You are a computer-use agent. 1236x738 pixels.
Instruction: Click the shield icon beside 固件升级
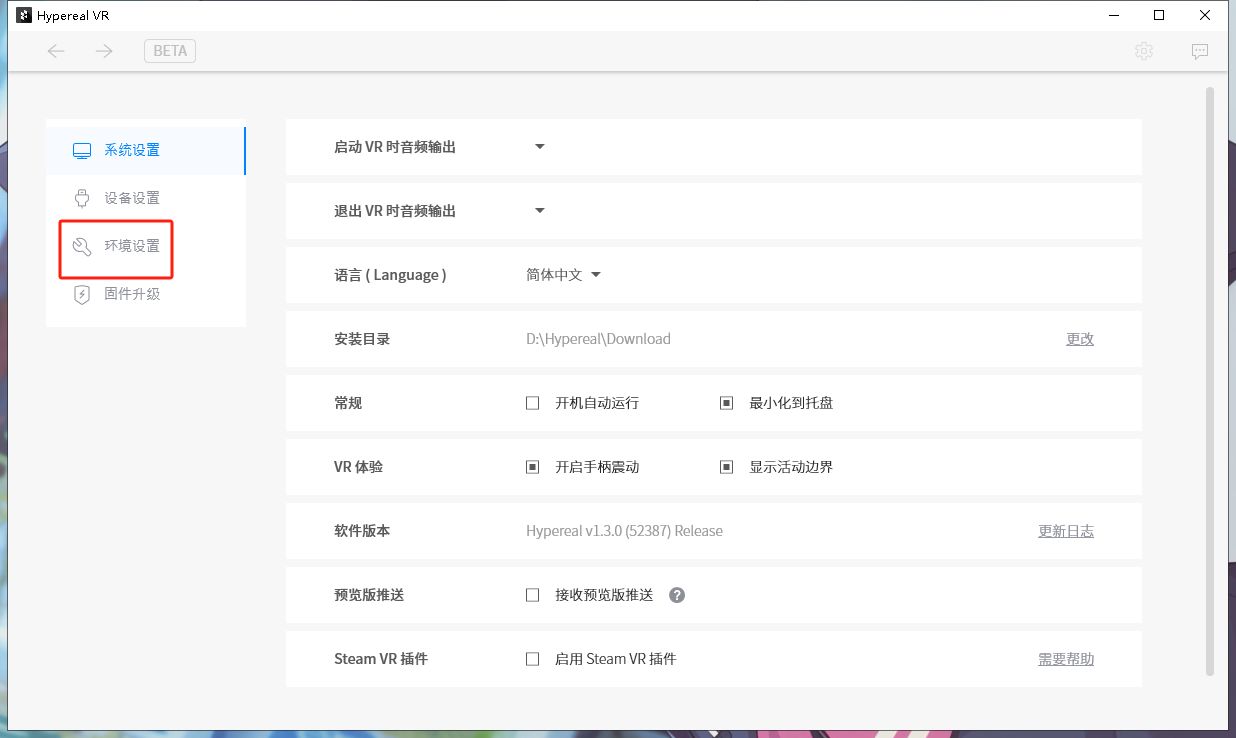pyautogui.click(x=82, y=294)
